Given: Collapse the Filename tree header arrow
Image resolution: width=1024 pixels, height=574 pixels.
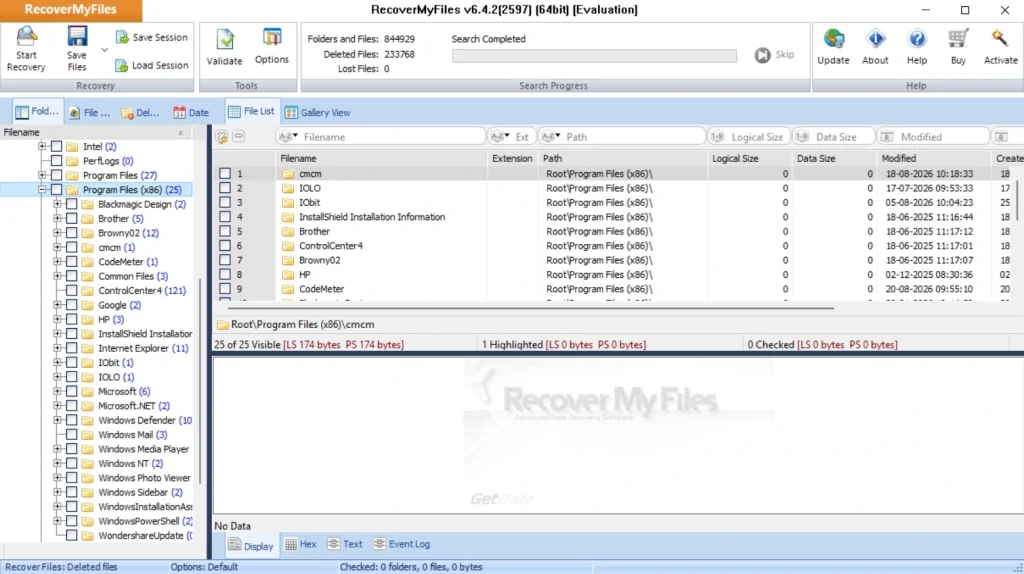Looking at the screenshot, I should [181, 133].
